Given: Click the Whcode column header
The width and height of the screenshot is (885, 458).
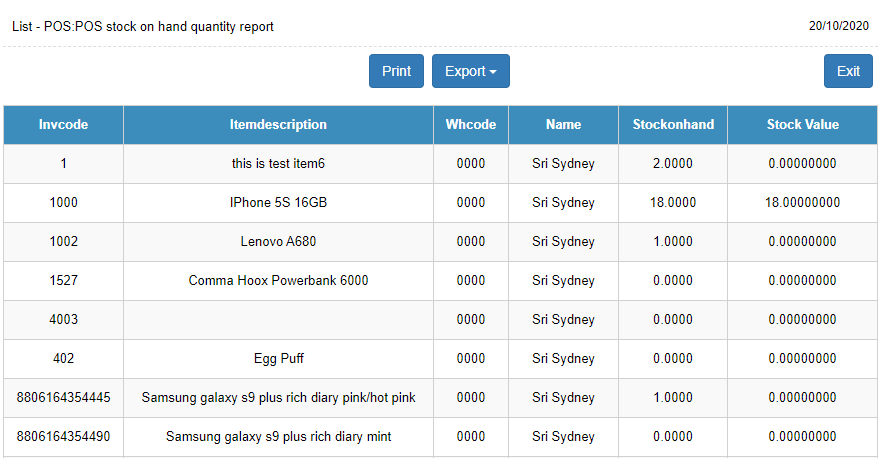Looking at the screenshot, I should coord(470,125).
